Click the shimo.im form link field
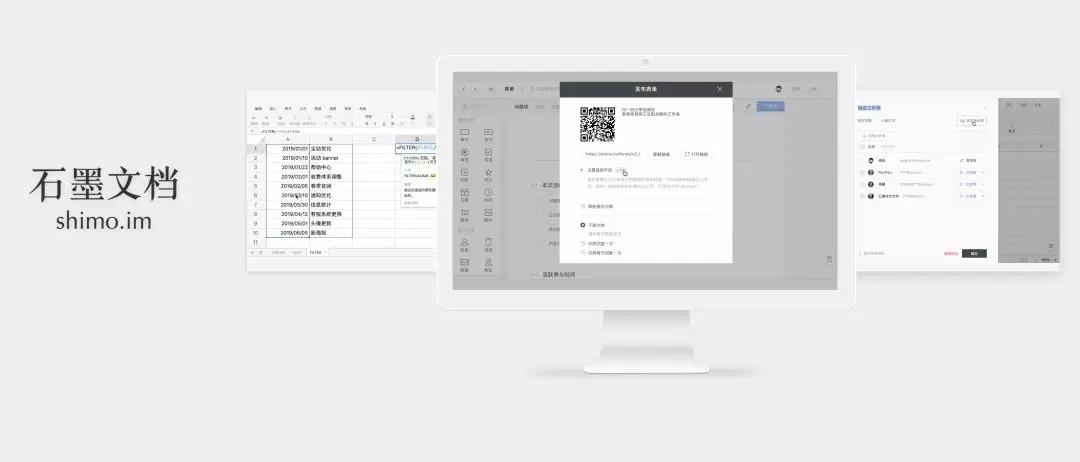Screen dimensions: 1080x462 coord(613,154)
